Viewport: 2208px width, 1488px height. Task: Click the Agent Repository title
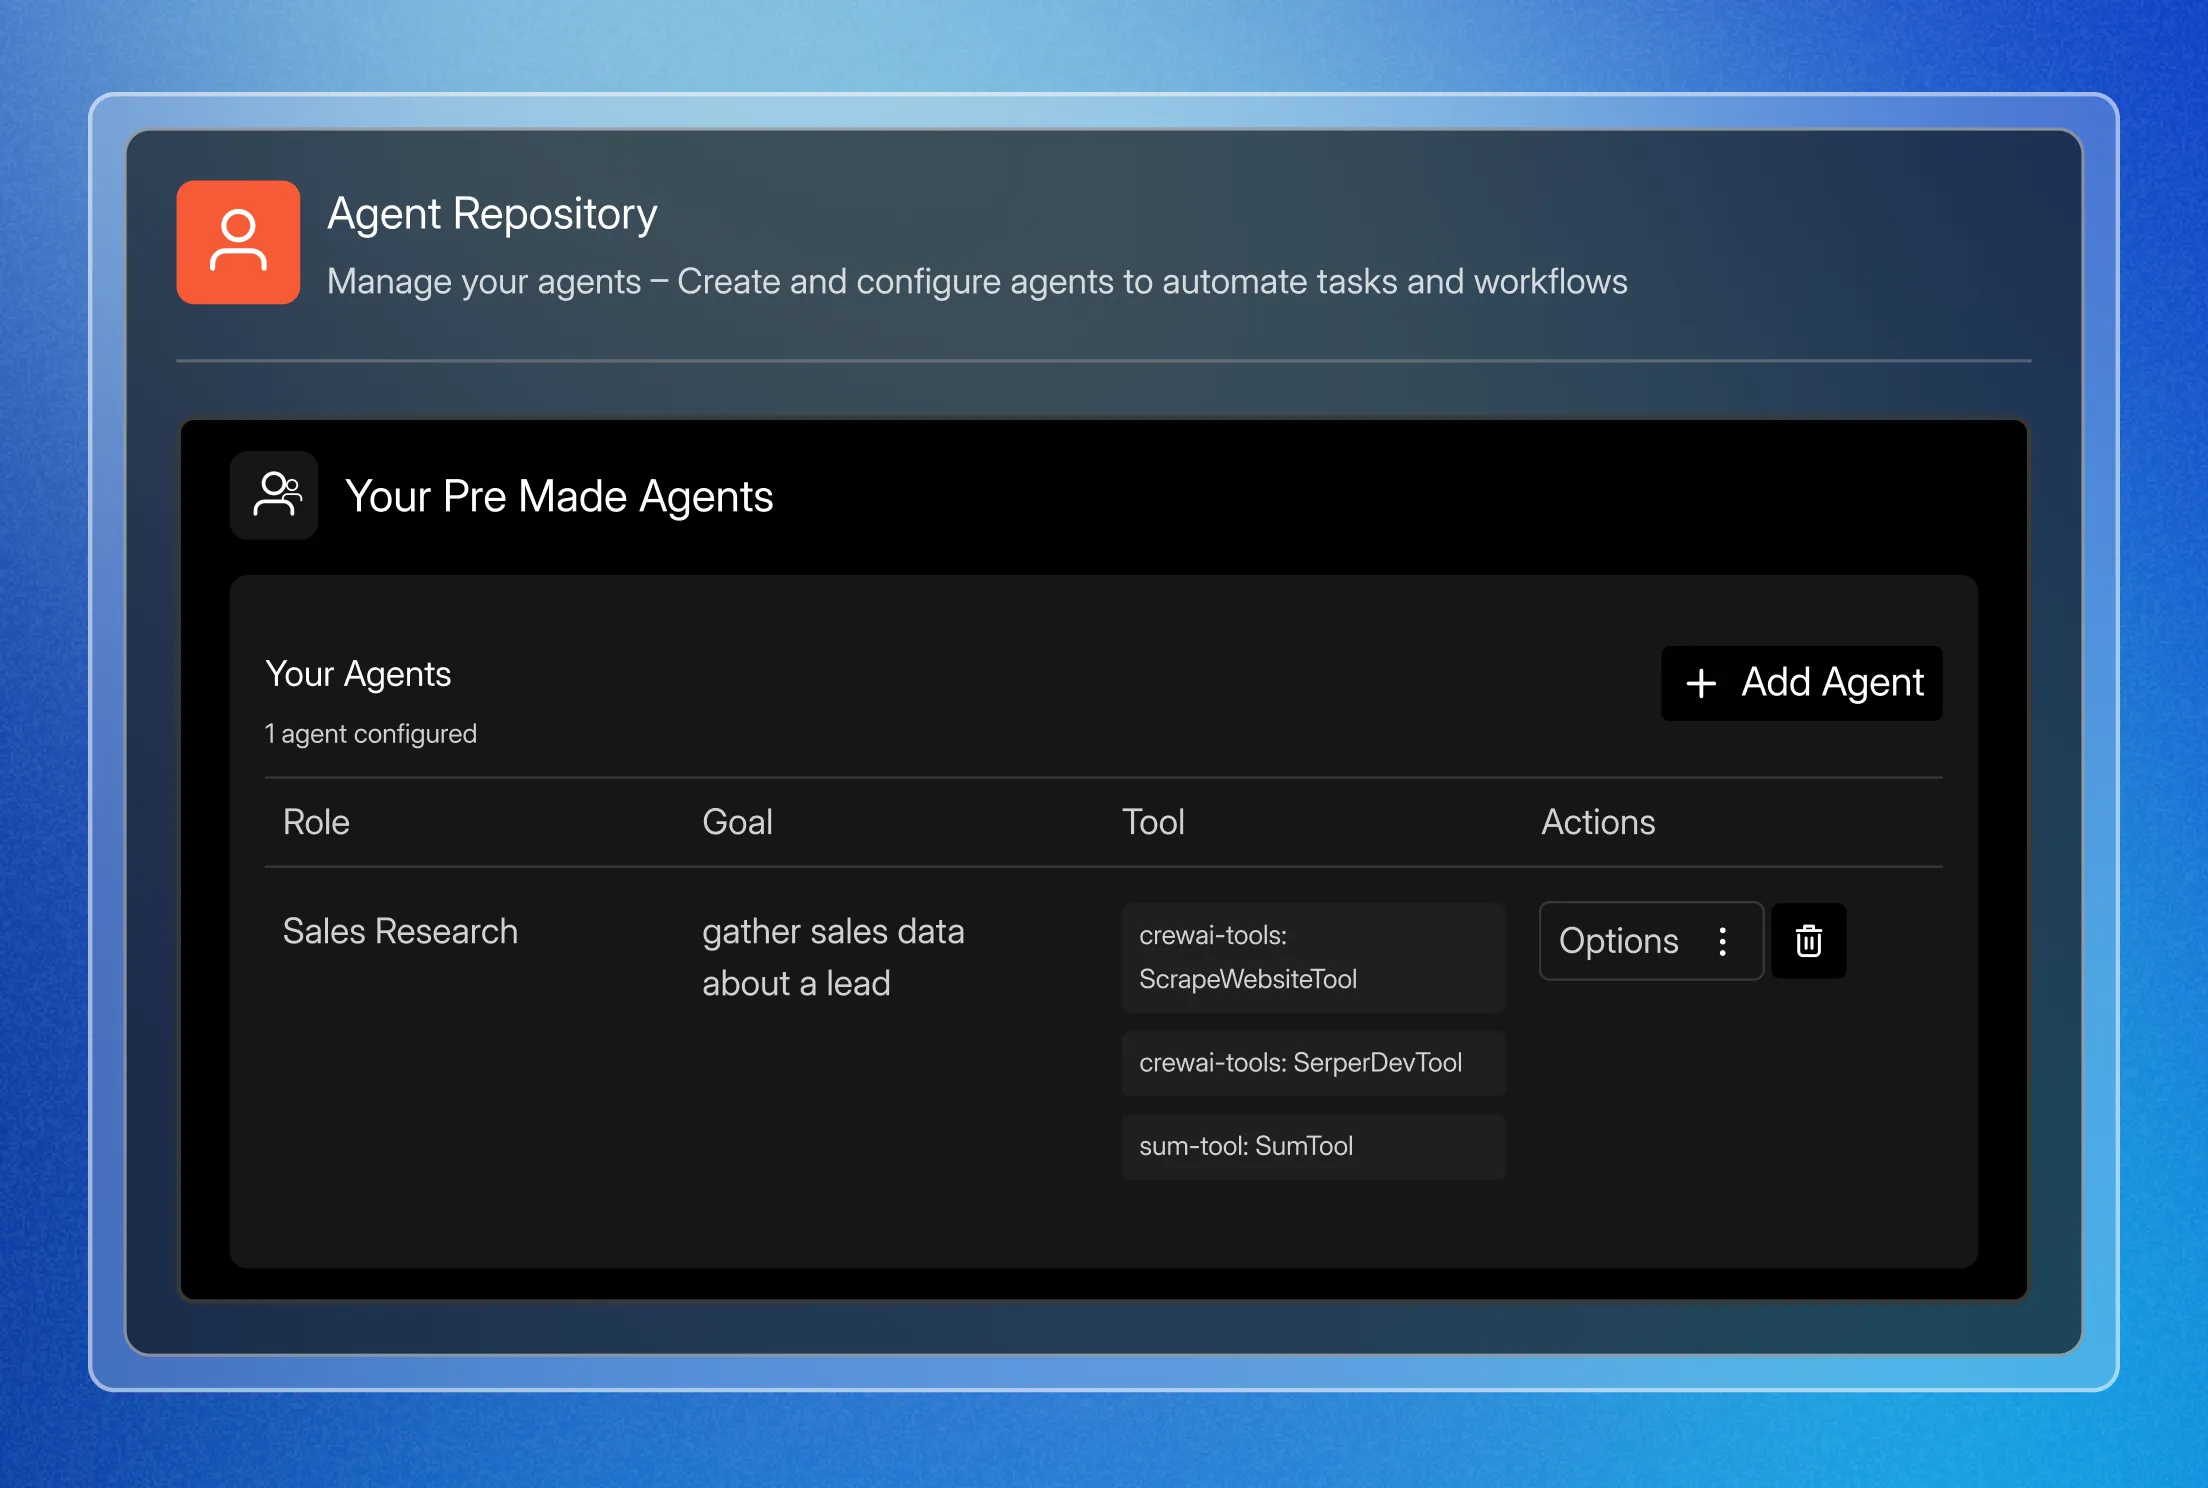[x=492, y=214]
